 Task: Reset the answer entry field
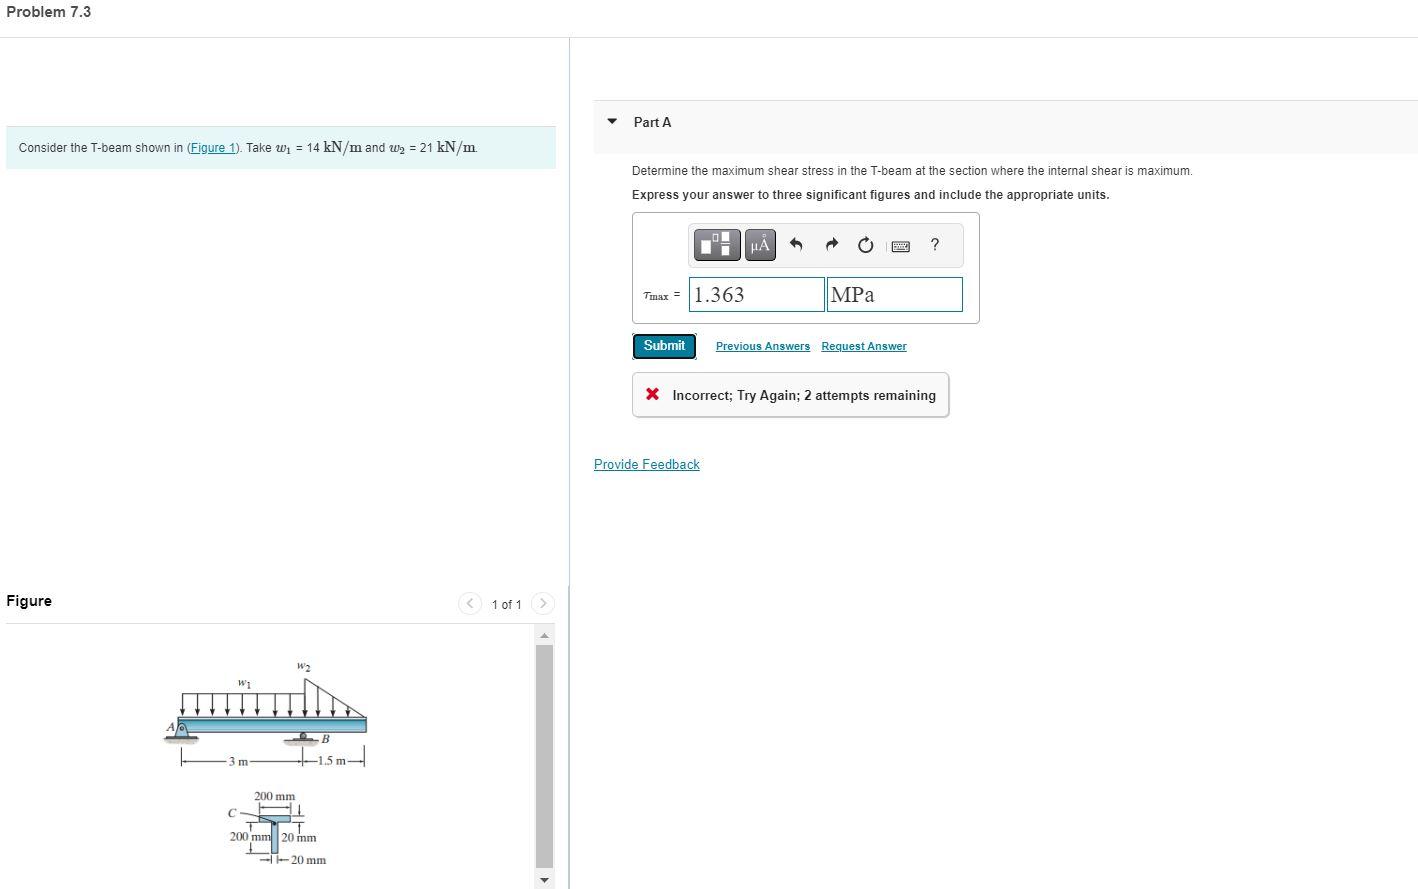pos(864,244)
